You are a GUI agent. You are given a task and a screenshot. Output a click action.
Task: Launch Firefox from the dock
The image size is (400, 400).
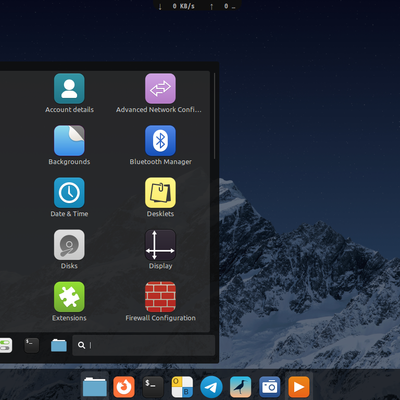click(124, 387)
